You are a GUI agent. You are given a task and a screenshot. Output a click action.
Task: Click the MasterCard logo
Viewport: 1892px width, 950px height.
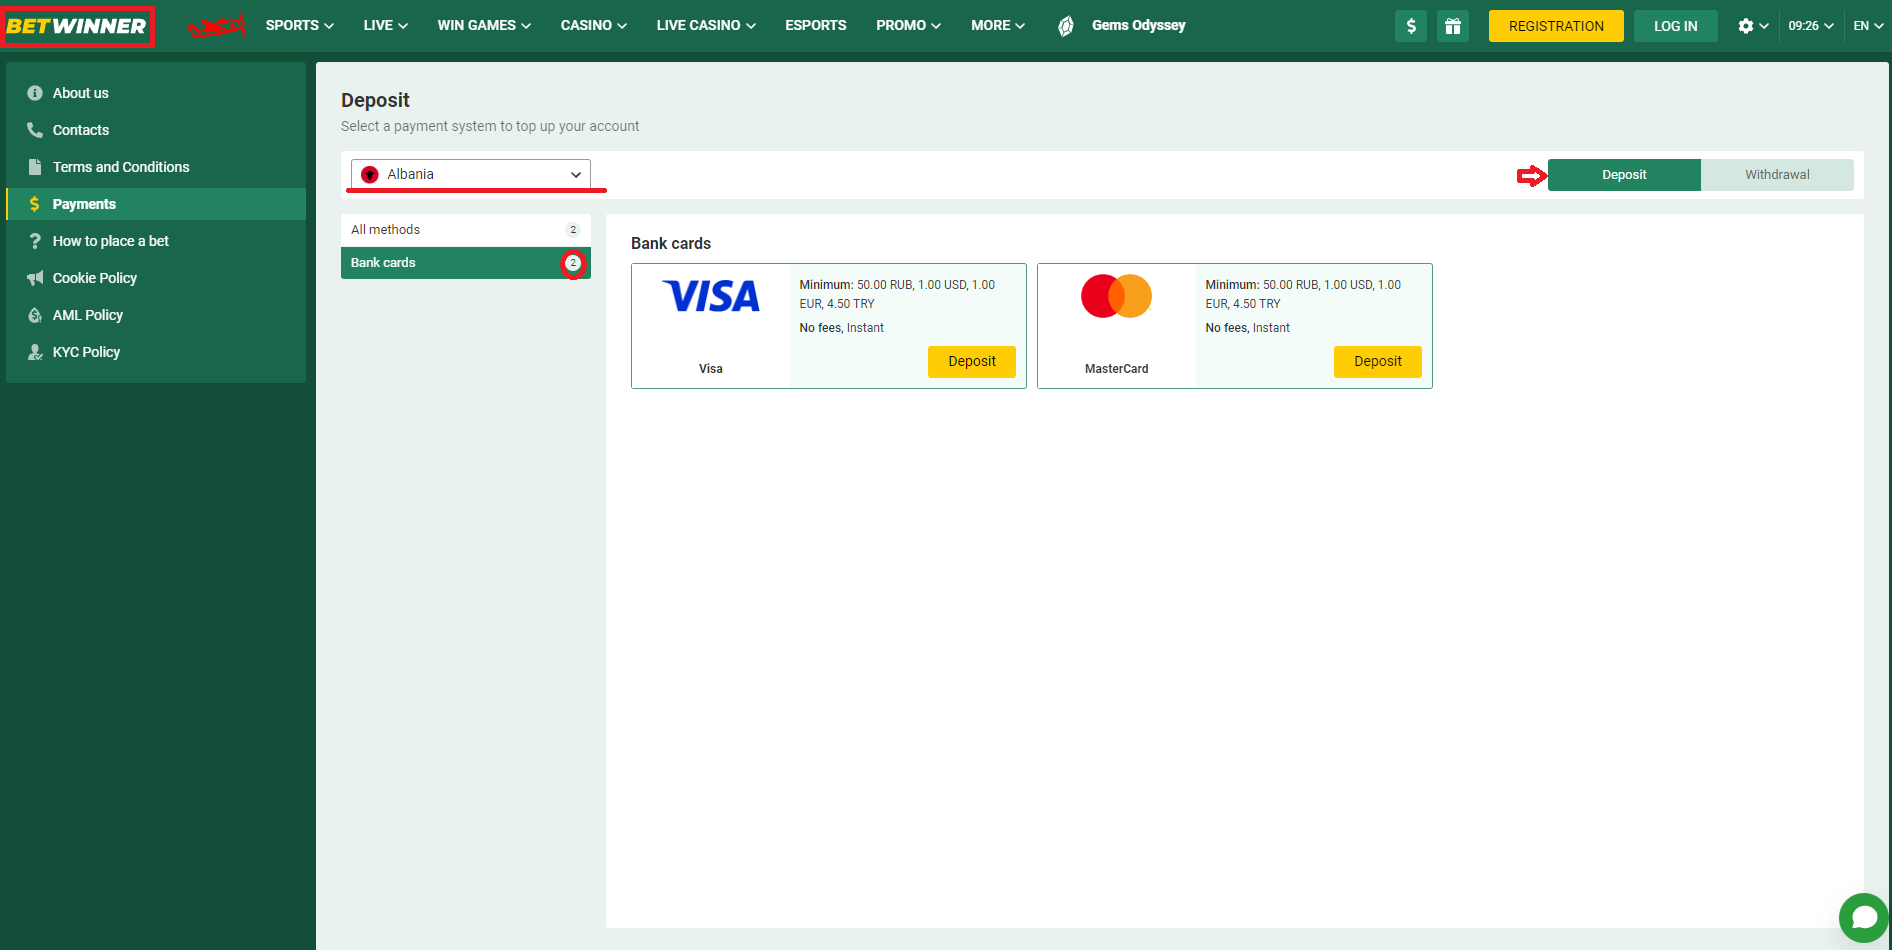point(1116,296)
